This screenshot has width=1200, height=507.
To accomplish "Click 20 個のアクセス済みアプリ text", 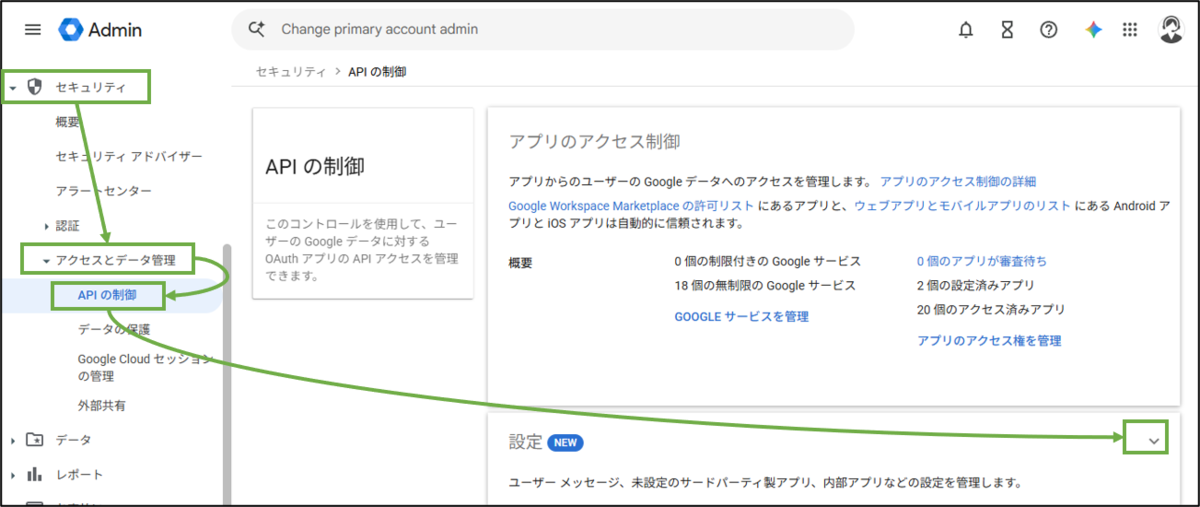I will click(x=991, y=309).
